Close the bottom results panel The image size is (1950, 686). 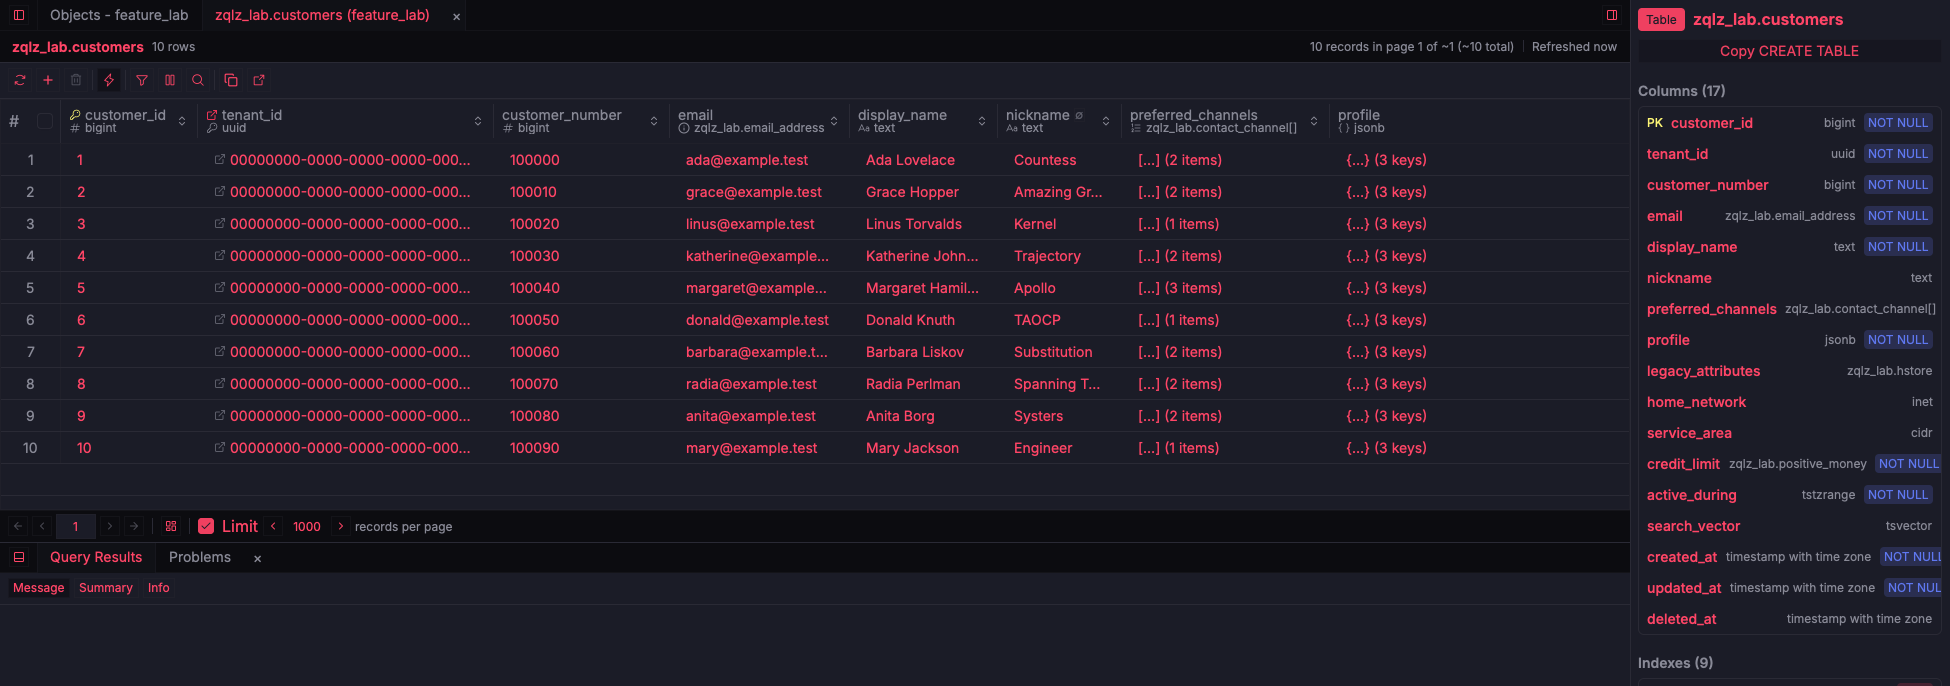[x=257, y=558]
